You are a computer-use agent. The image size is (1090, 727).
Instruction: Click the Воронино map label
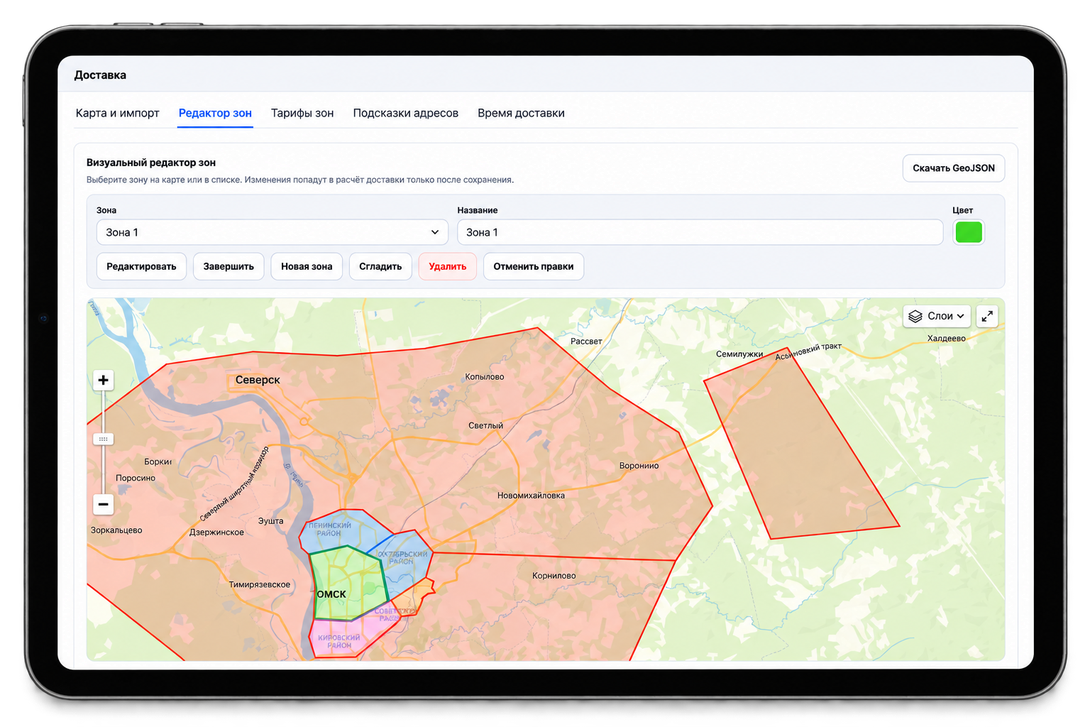click(638, 466)
